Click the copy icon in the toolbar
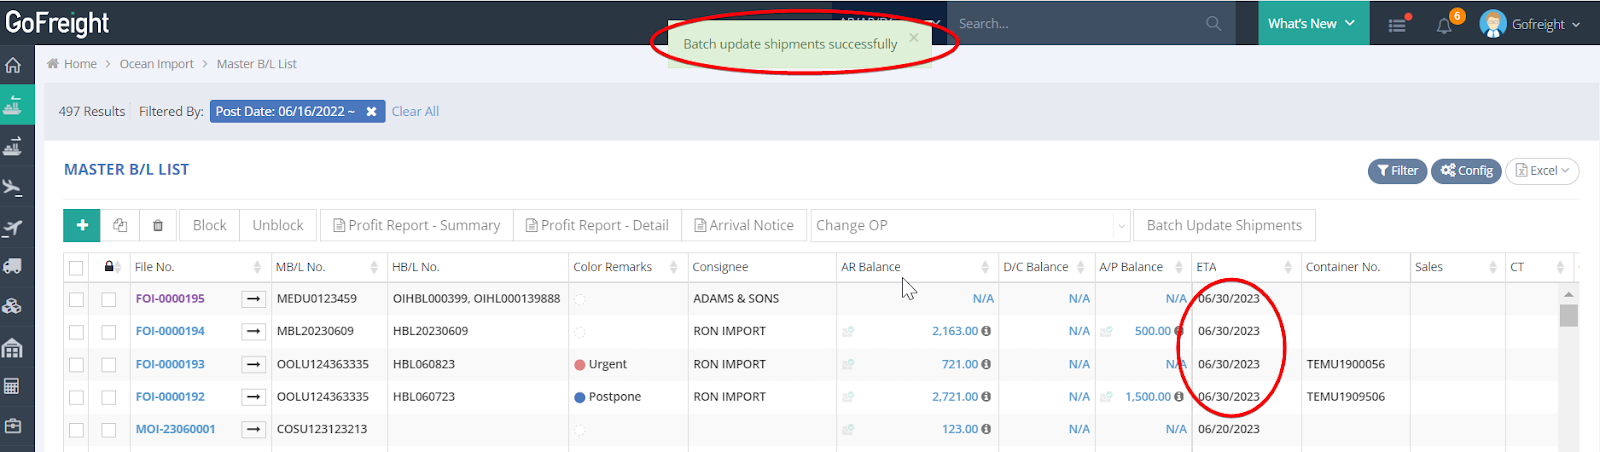The height and width of the screenshot is (452, 1600). point(120,225)
